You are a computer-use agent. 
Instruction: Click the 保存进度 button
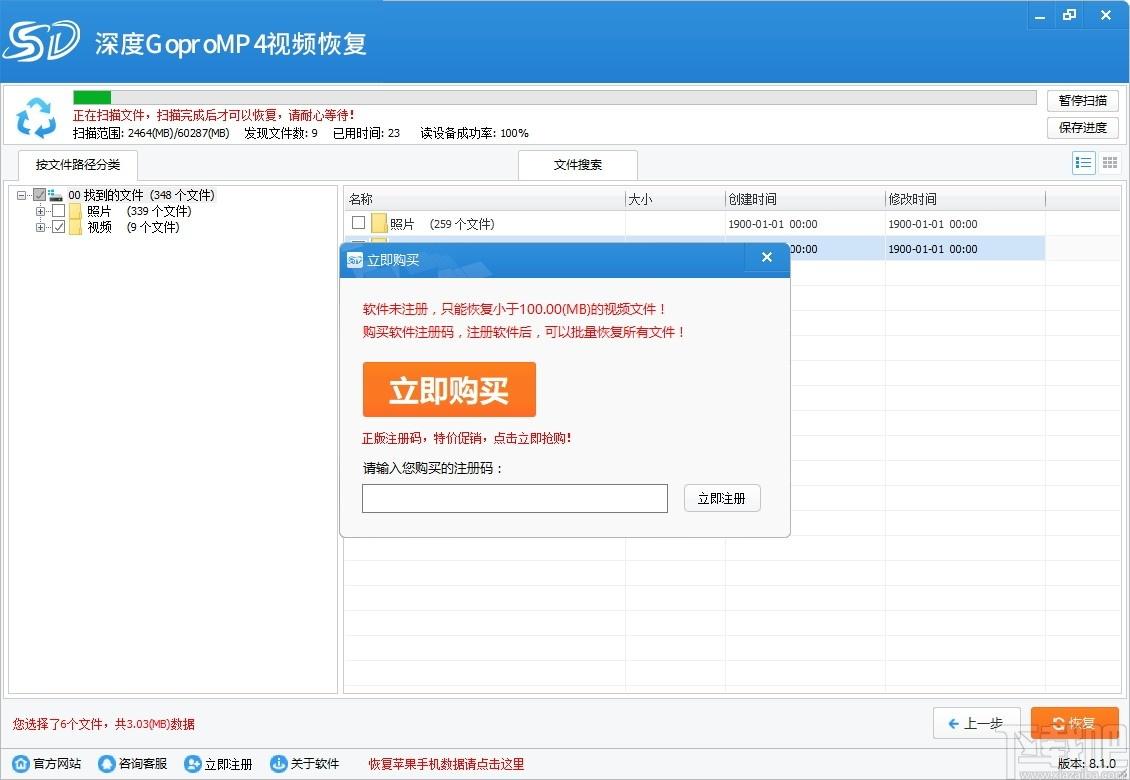1082,128
